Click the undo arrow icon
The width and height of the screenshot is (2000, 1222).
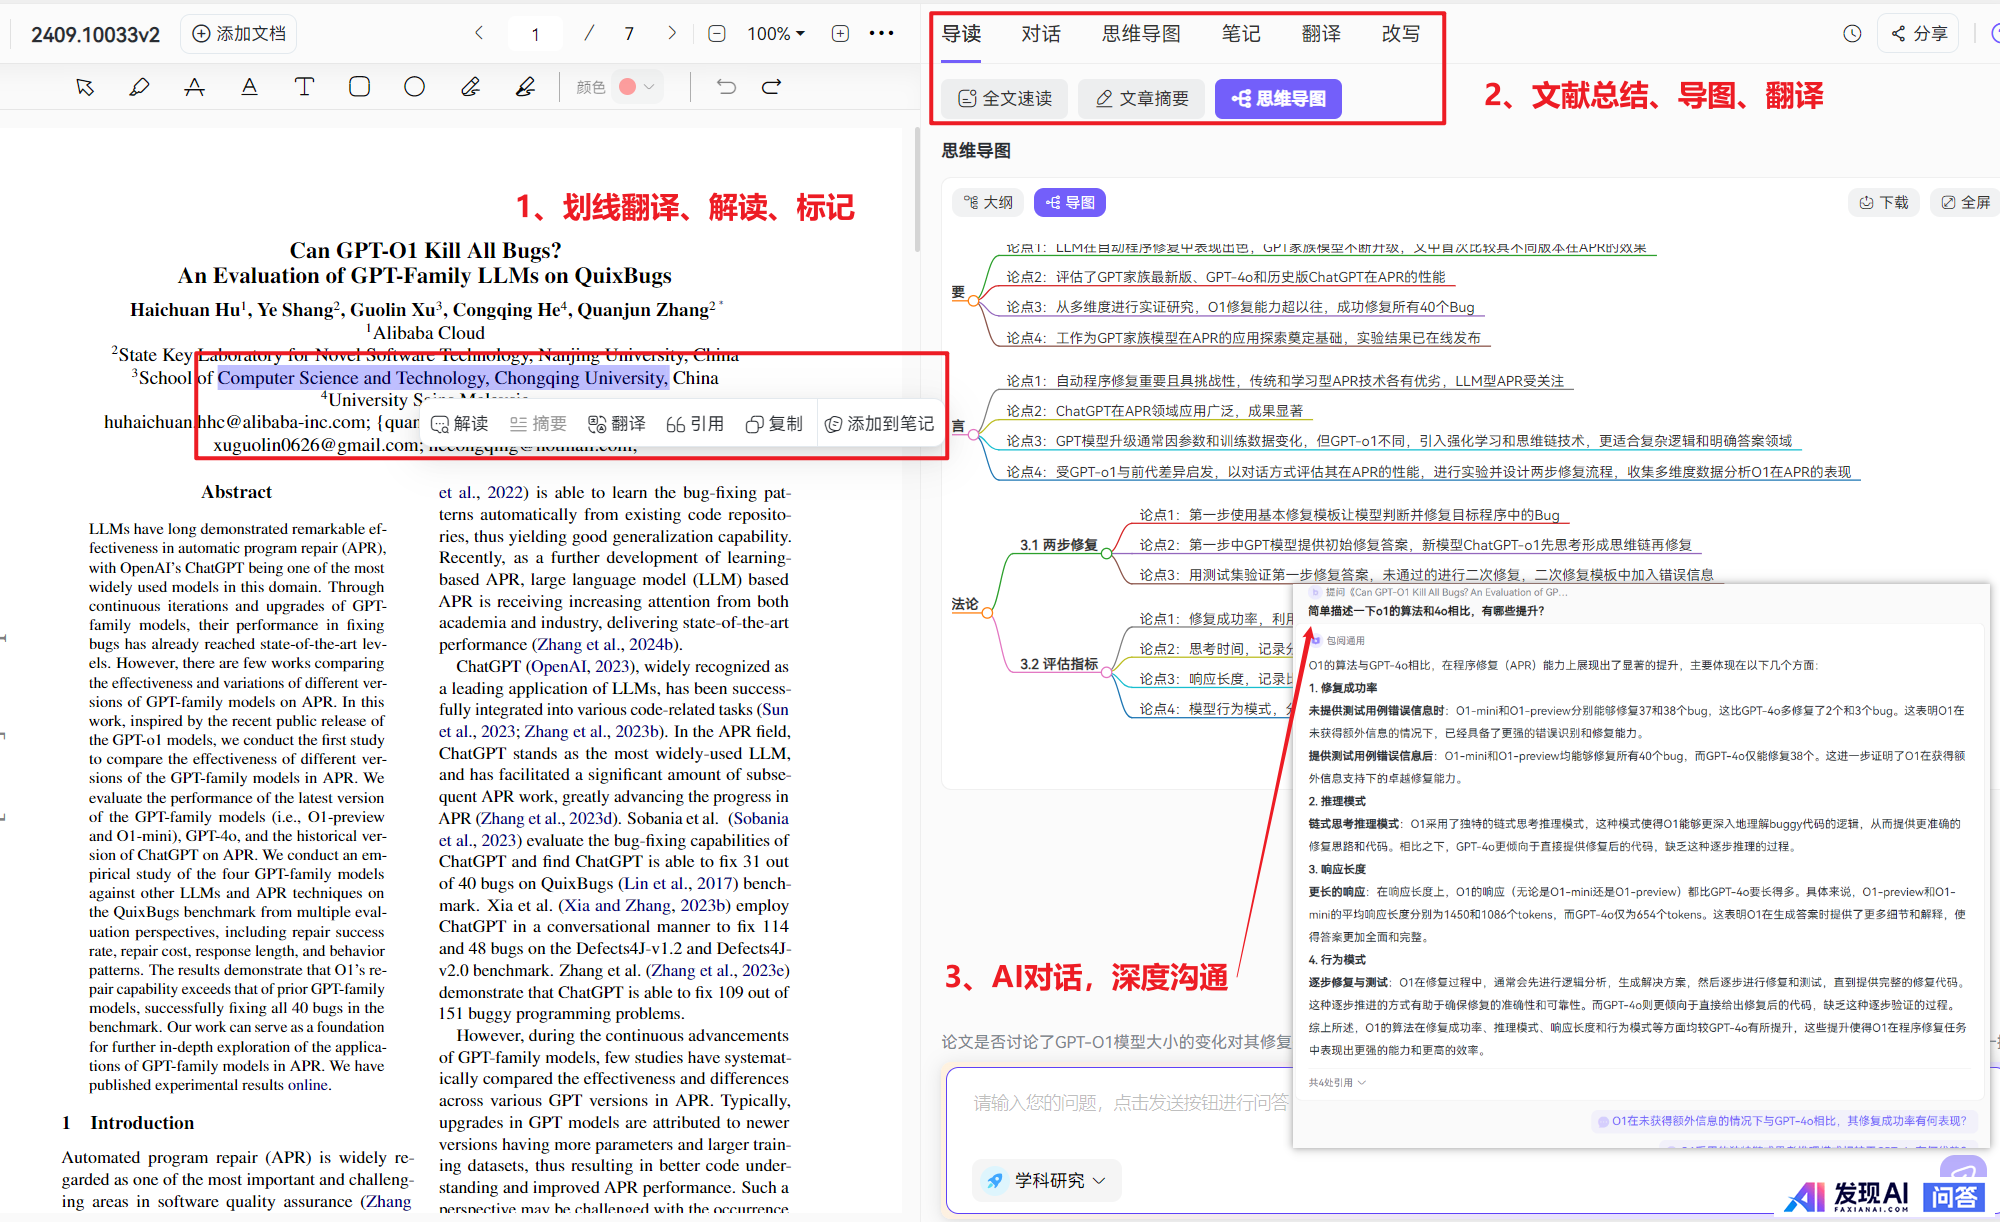726,87
